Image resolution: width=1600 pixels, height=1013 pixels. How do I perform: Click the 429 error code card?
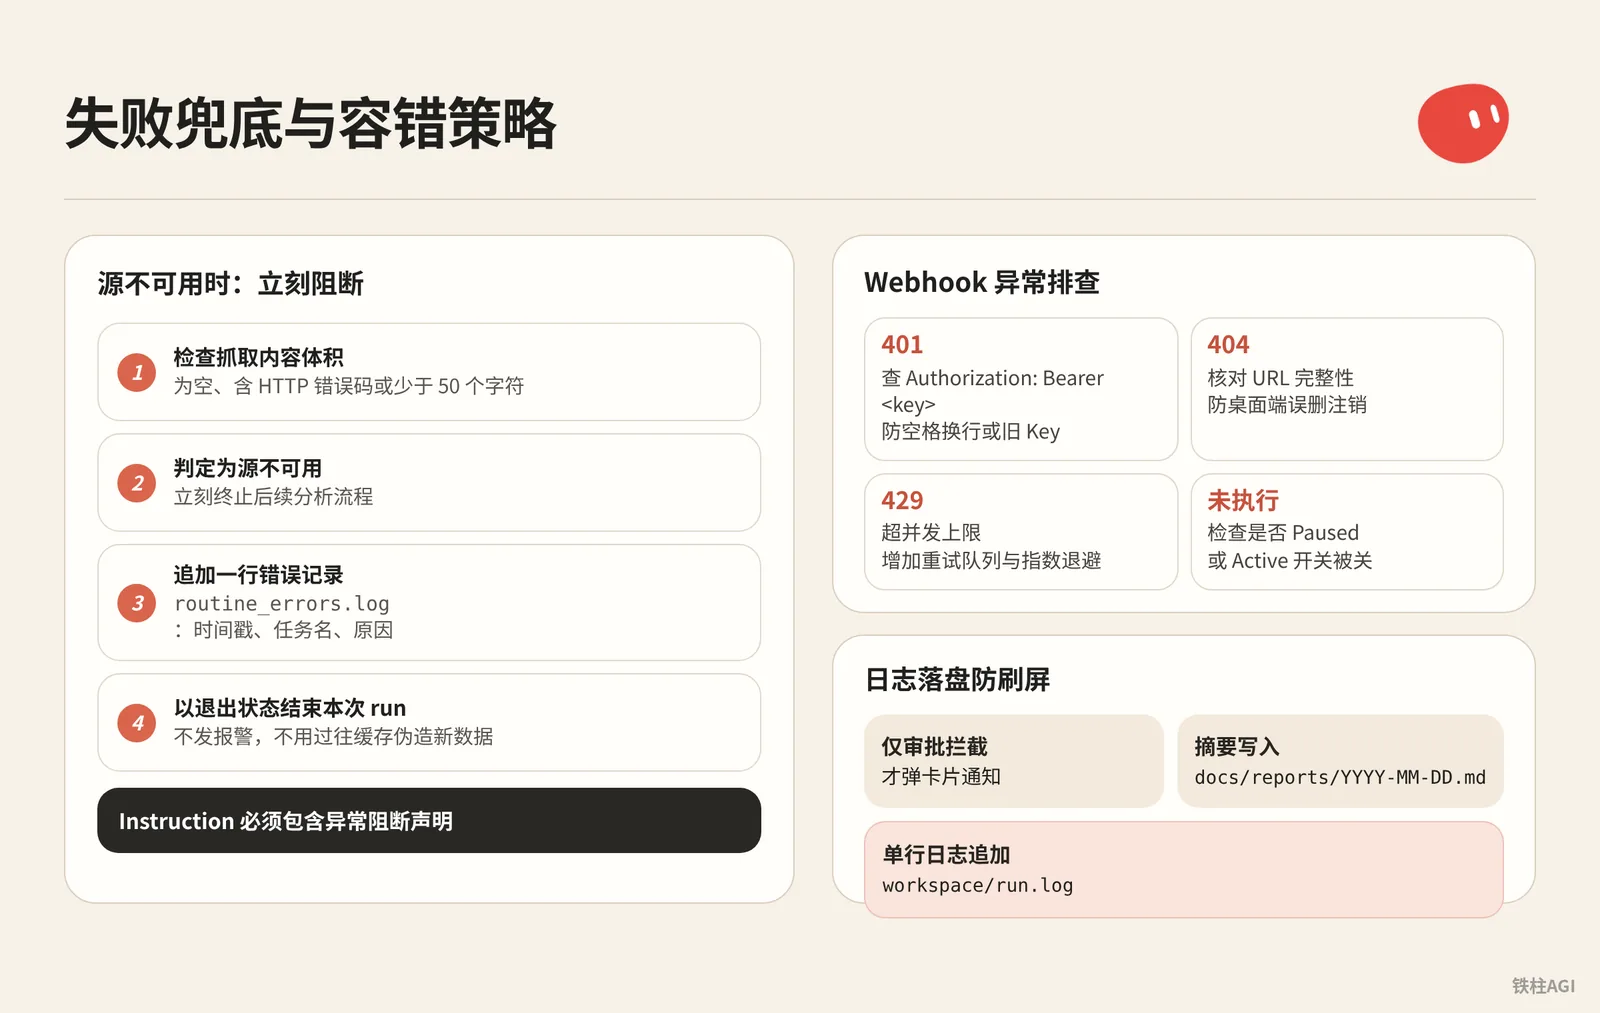coord(1021,532)
